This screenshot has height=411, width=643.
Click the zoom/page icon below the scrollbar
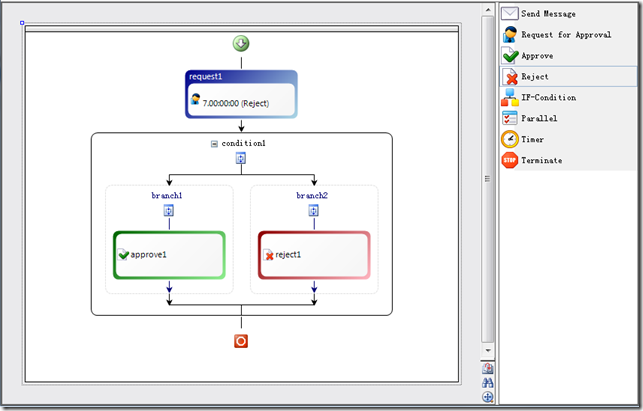488,368
